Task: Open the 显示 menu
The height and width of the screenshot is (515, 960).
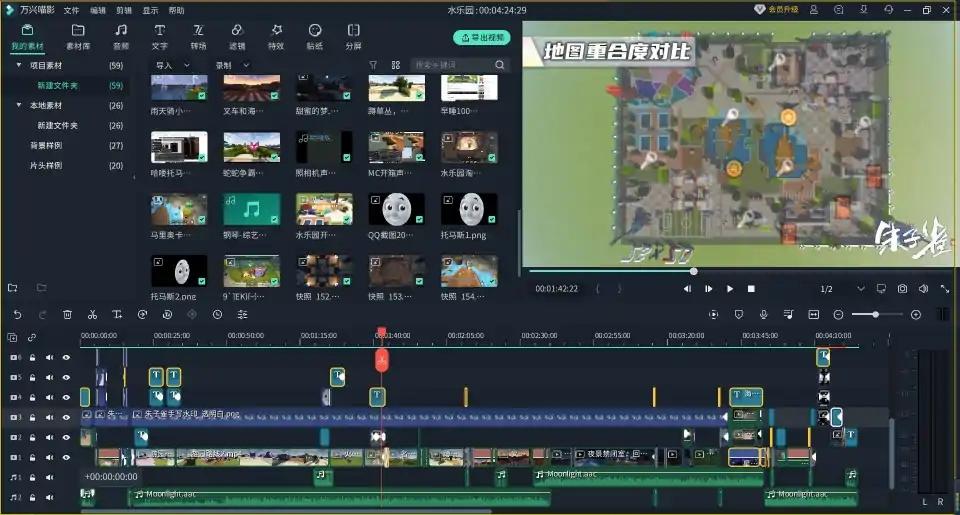Action: [150, 10]
